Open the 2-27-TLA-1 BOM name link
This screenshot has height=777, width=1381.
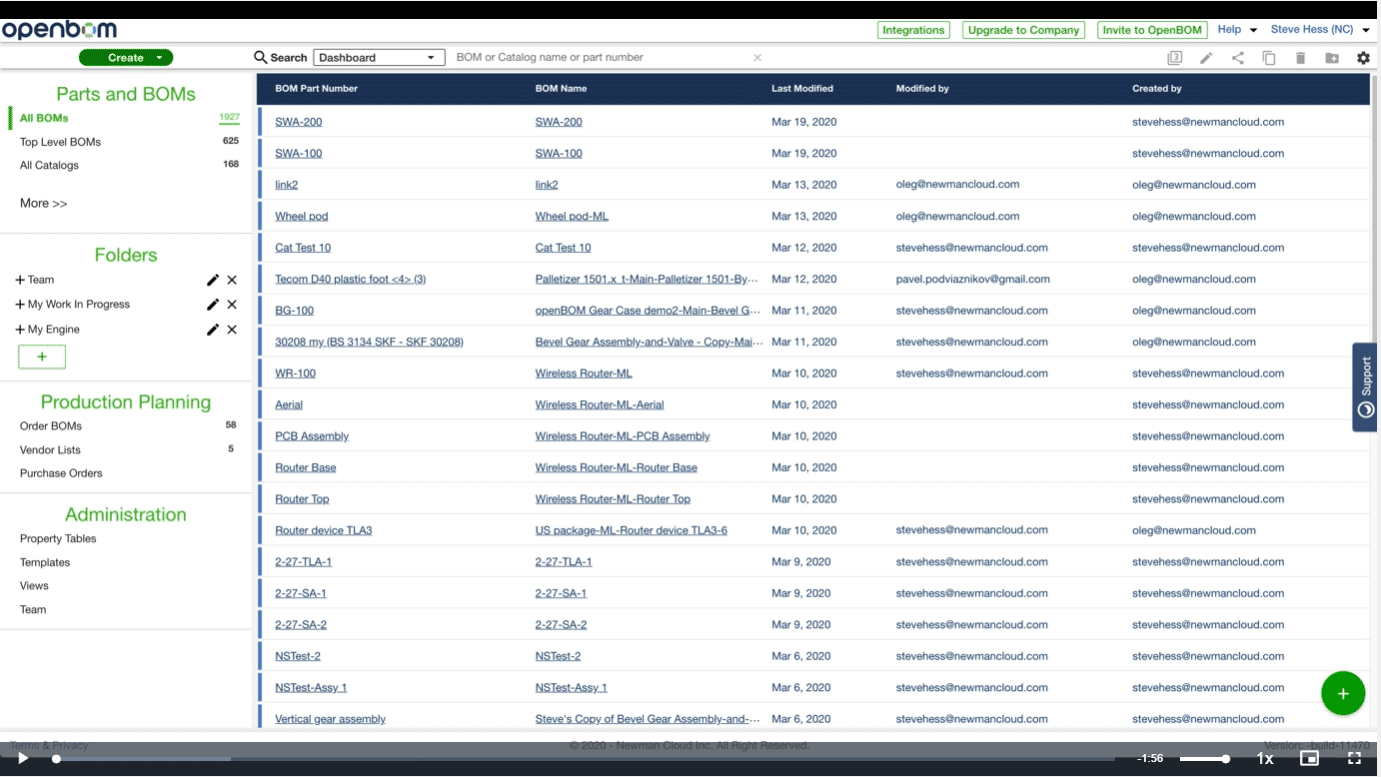point(563,562)
